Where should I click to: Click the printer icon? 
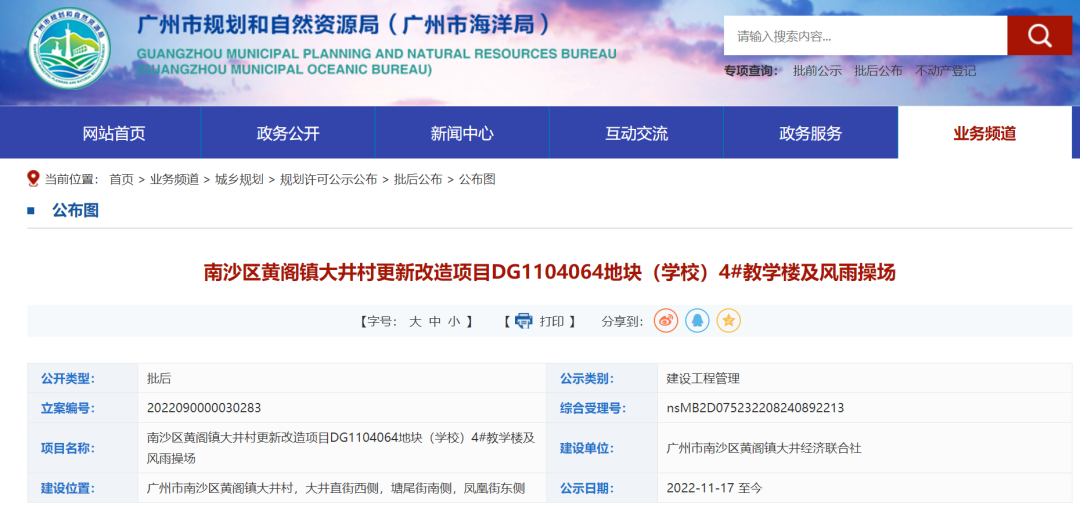pos(524,321)
